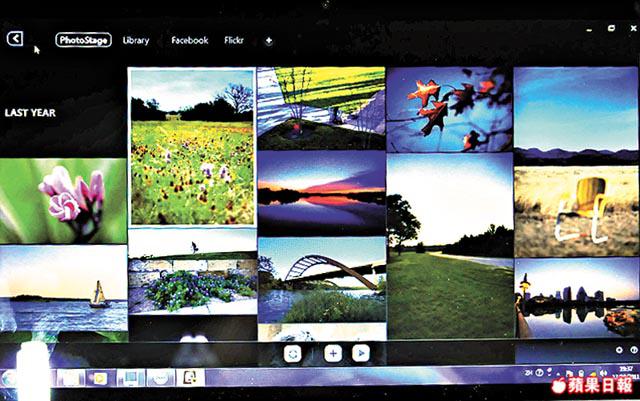Open the taskbar clock

pyautogui.click(x=625, y=373)
